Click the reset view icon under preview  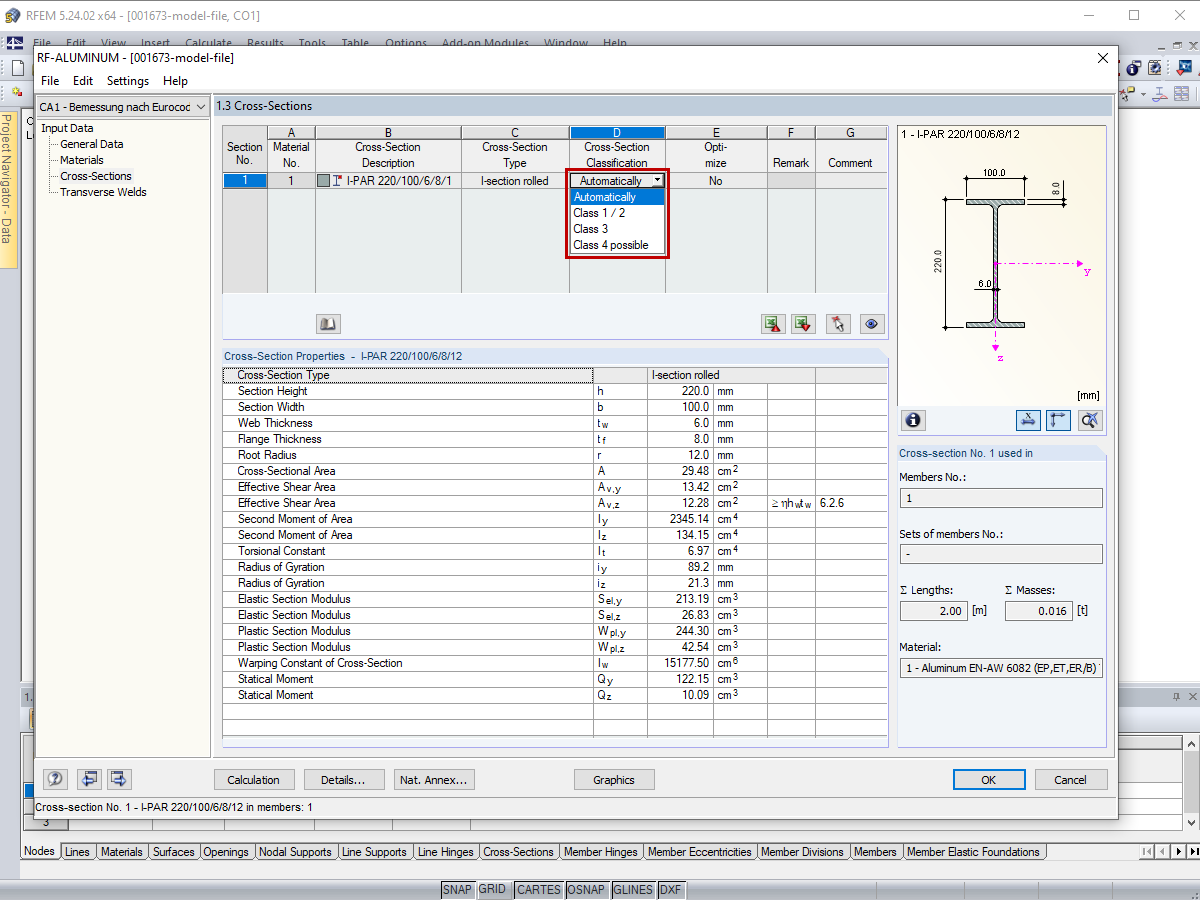point(1090,420)
